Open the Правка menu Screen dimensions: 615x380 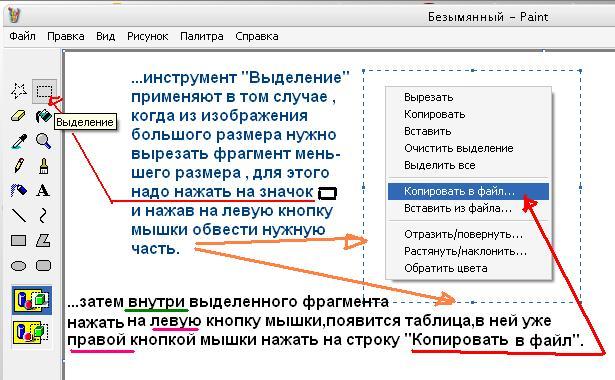(66, 36)
